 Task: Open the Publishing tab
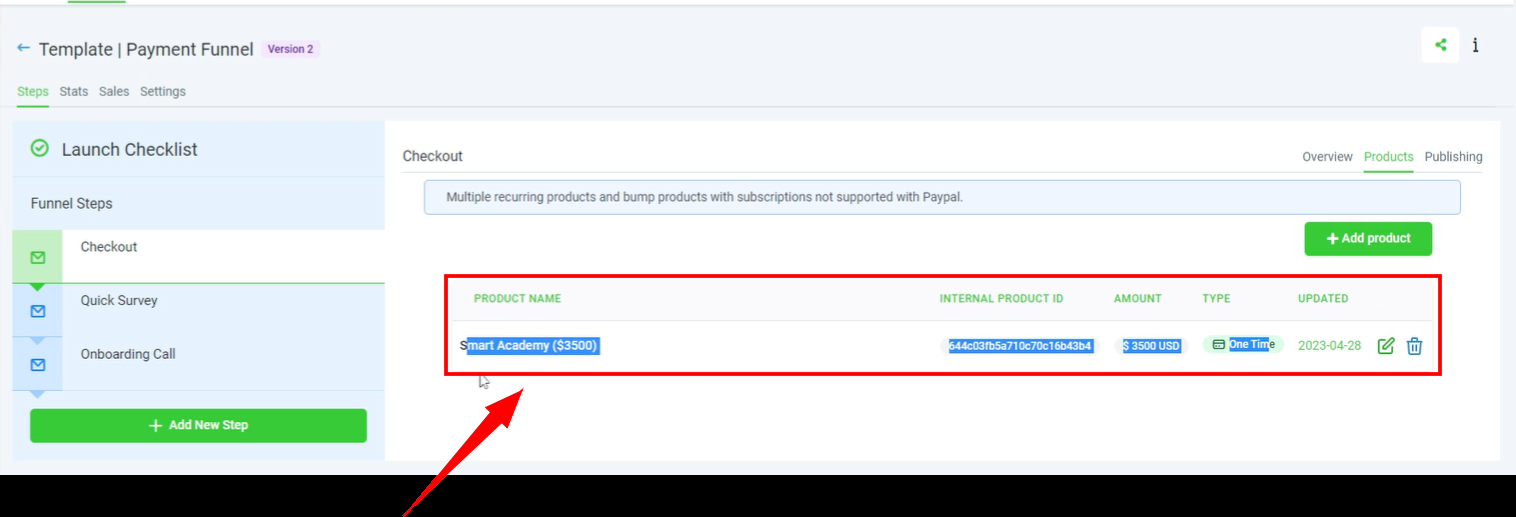tap(1453, 157)
